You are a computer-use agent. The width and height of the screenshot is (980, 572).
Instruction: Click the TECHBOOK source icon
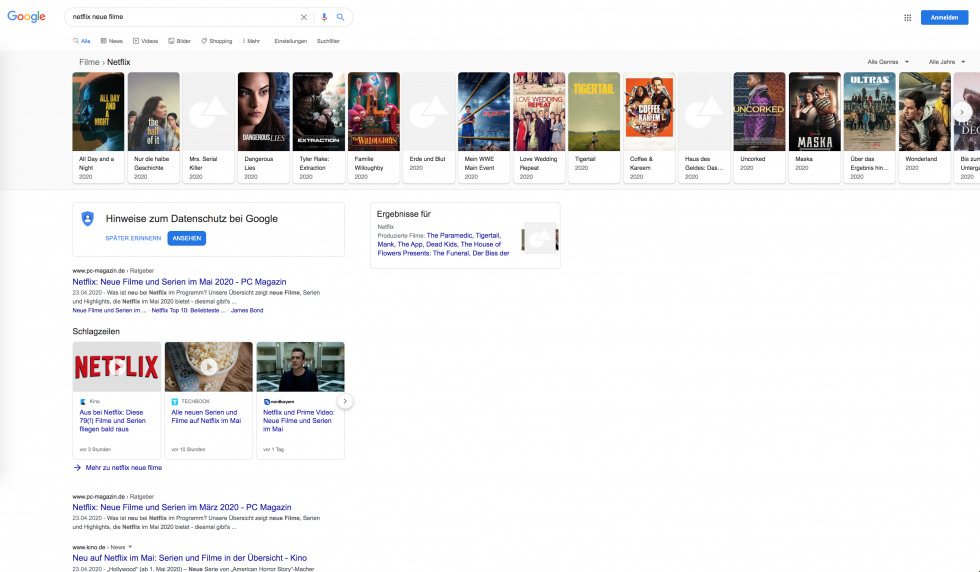pos(175,401)
